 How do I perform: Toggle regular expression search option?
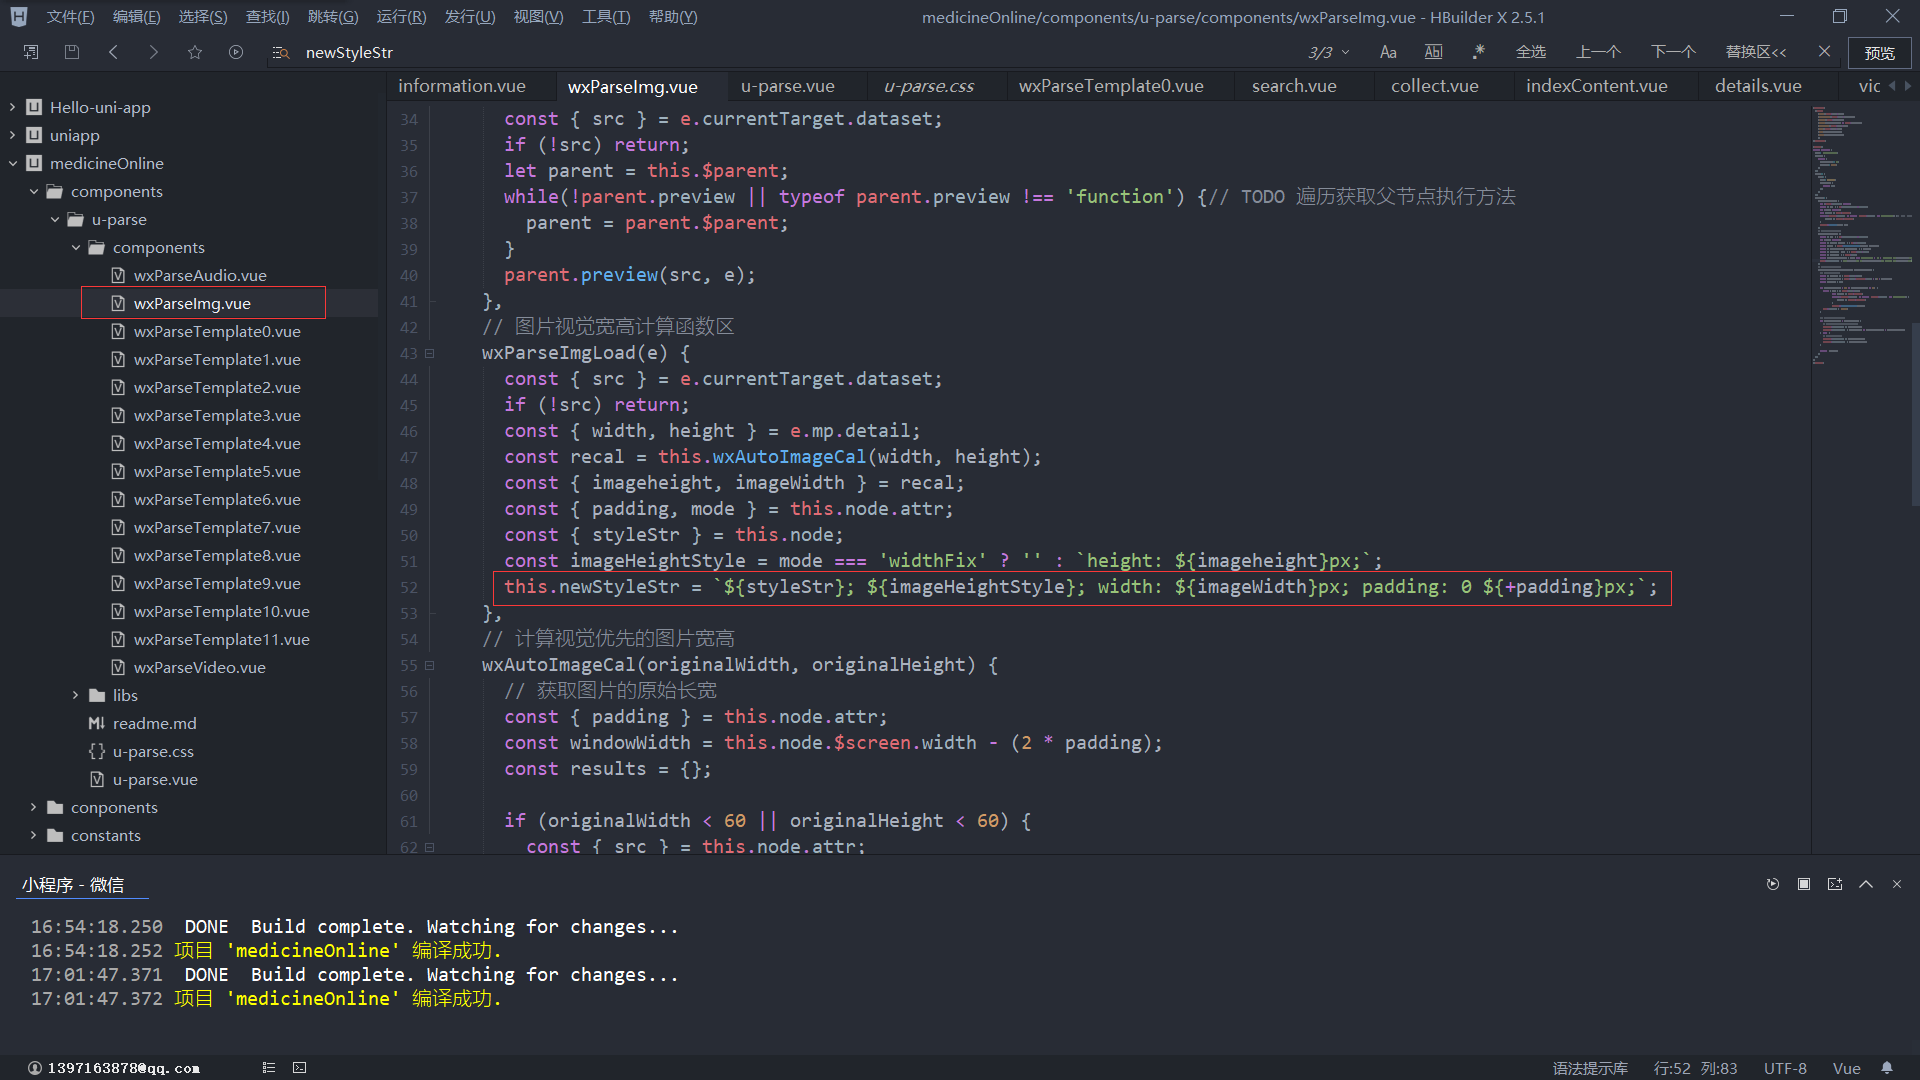[x=1478, y=52]
